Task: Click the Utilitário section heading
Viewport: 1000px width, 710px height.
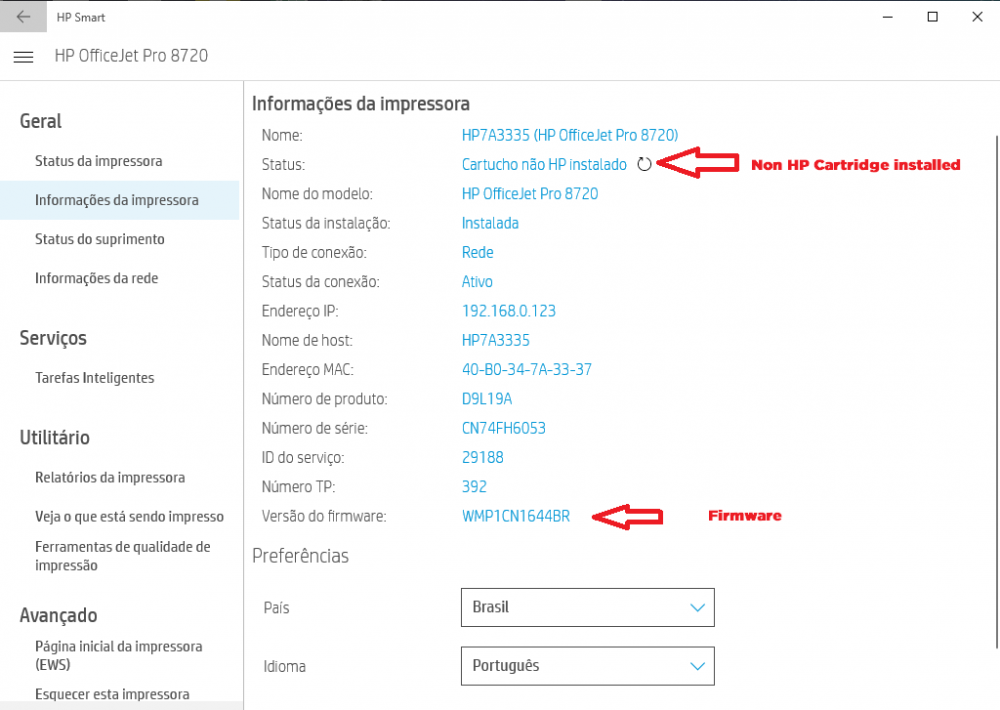Action: point(54,438)
